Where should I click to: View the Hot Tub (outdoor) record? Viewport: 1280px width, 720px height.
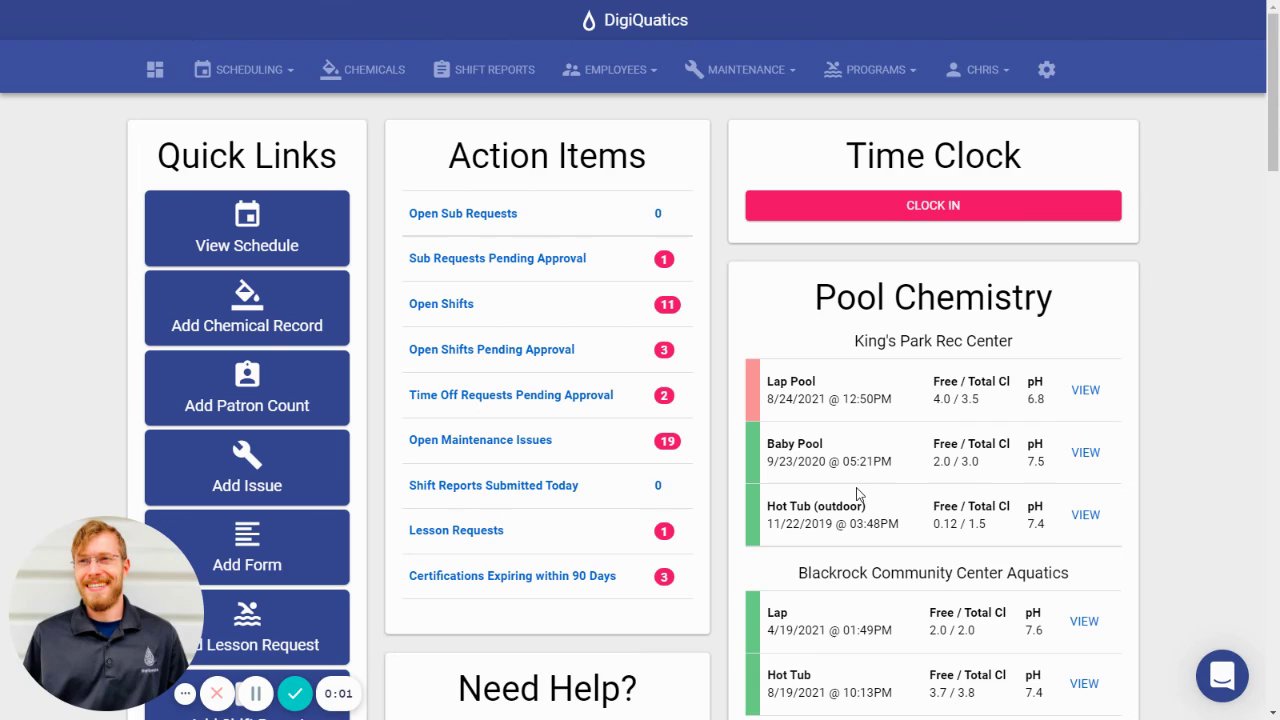(x=1085, y=514)
